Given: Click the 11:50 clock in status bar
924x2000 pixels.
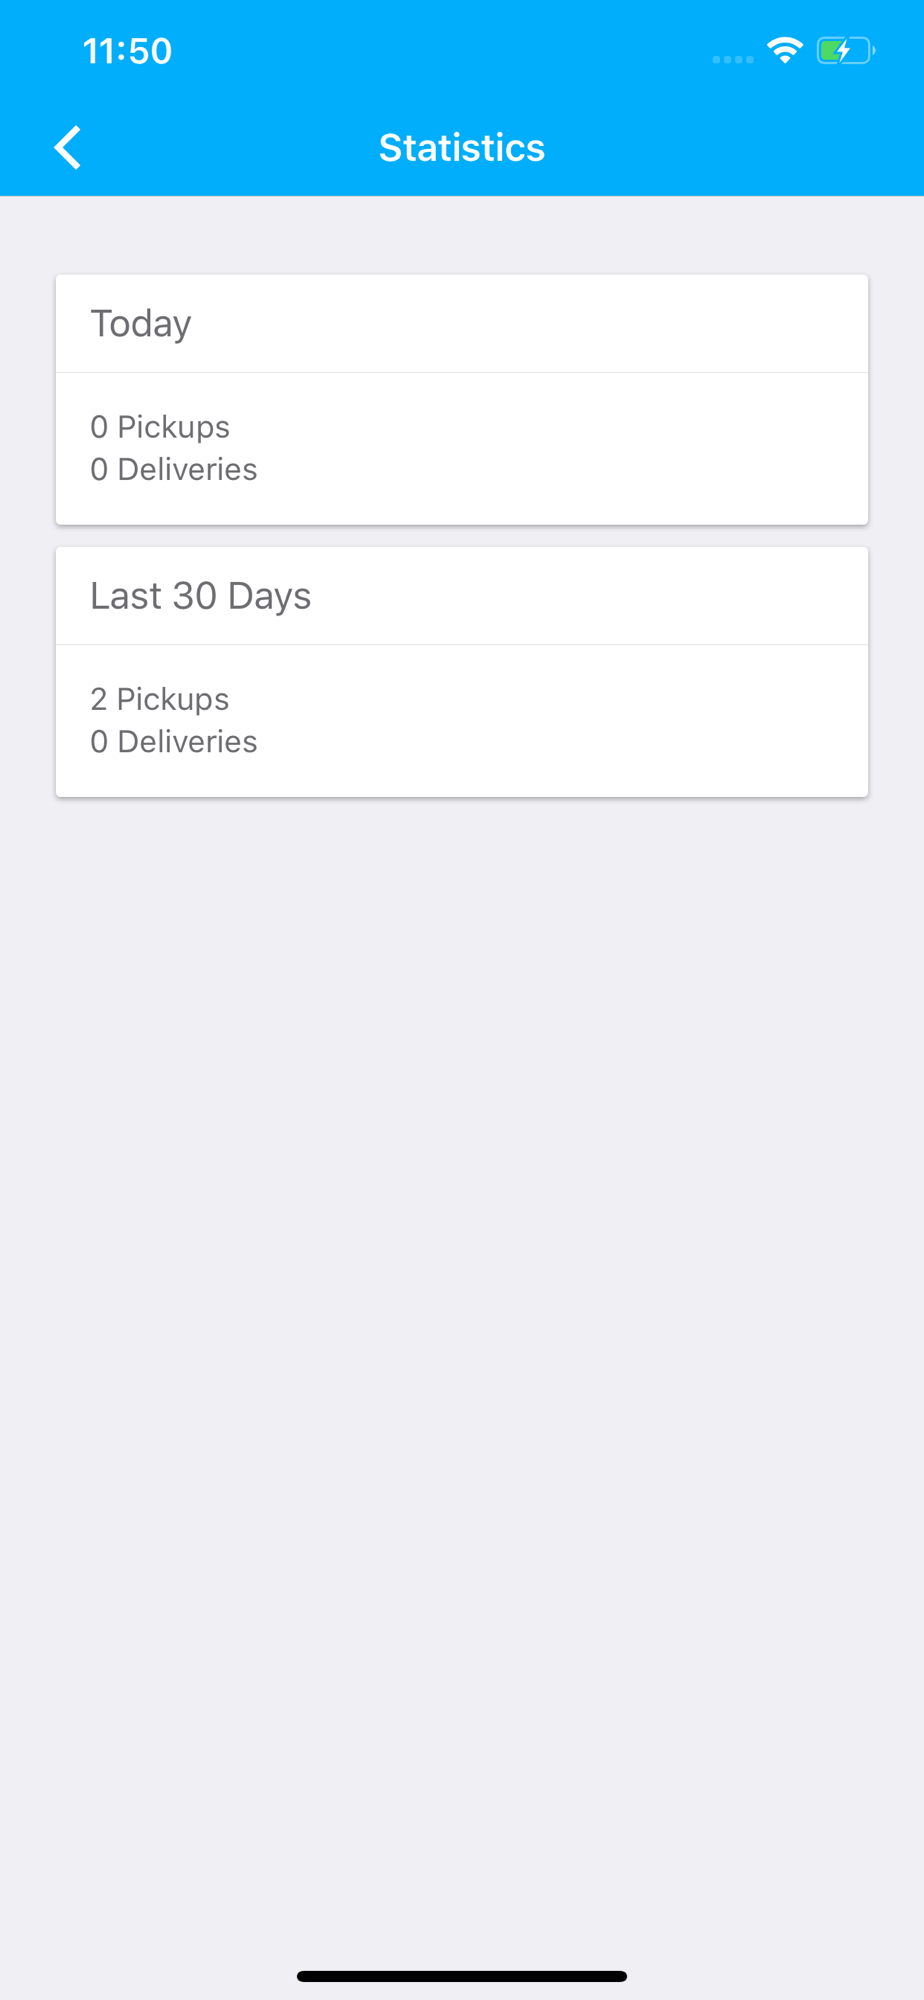Looking at the screenshot, I should (x=127, y=51).
